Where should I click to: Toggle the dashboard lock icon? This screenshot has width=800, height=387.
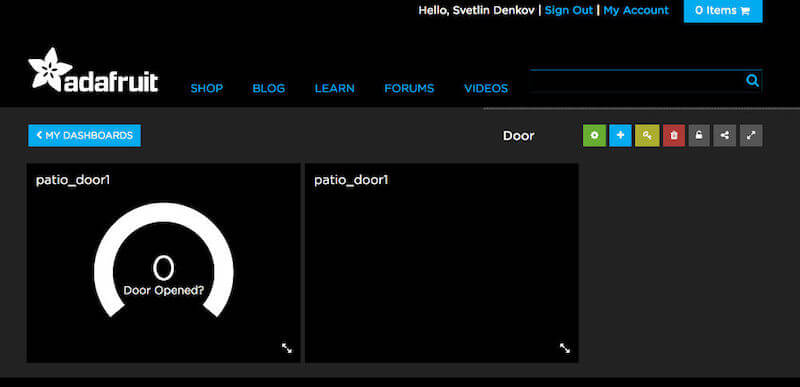click(699, 136)
